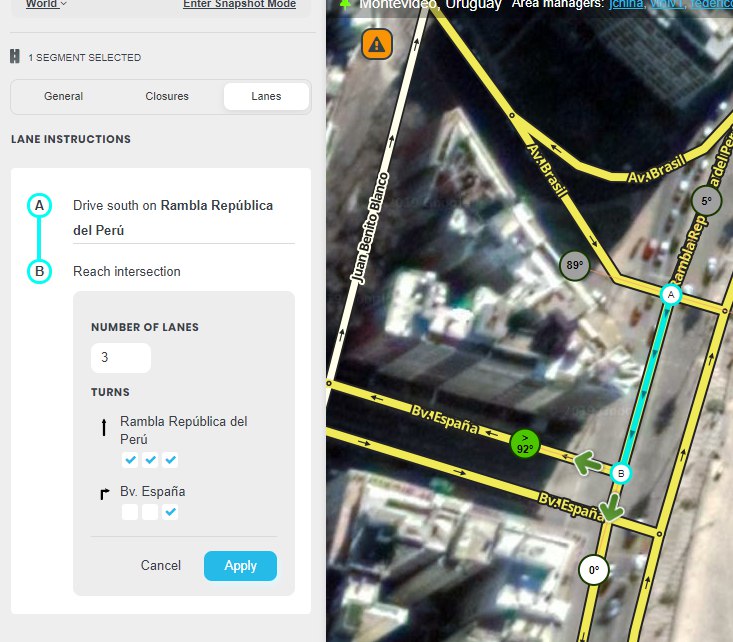Viewport: 733px width, 642px height.
Task: Click the green tree icon beside Montevideo
Action: [x=345, y=4]
